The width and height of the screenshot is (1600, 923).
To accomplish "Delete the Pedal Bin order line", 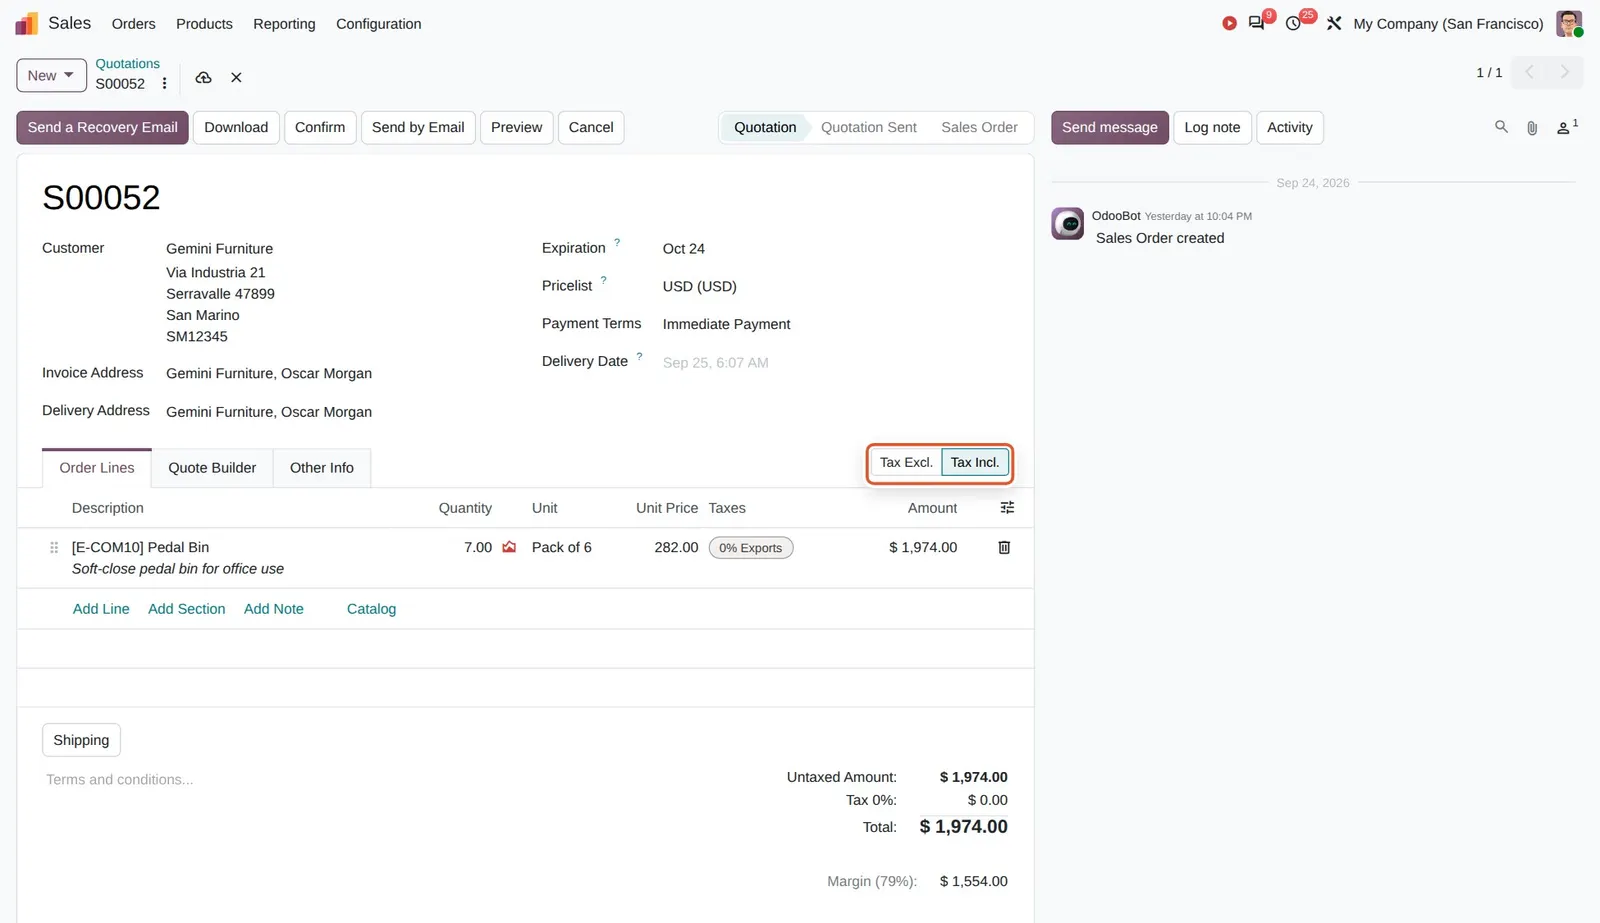I will 1004,547.
